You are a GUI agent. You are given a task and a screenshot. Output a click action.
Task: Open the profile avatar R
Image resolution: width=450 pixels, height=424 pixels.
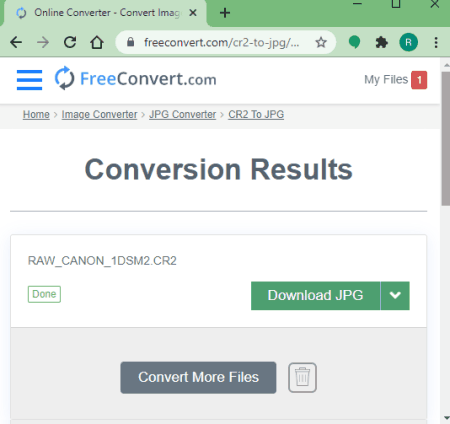[x=408, y=42]
